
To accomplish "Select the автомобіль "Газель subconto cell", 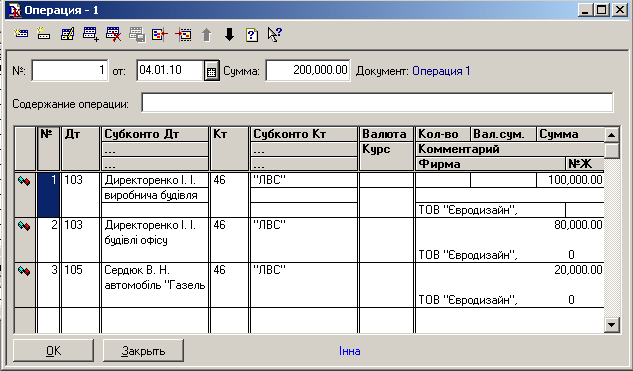I will click(155, 285).
